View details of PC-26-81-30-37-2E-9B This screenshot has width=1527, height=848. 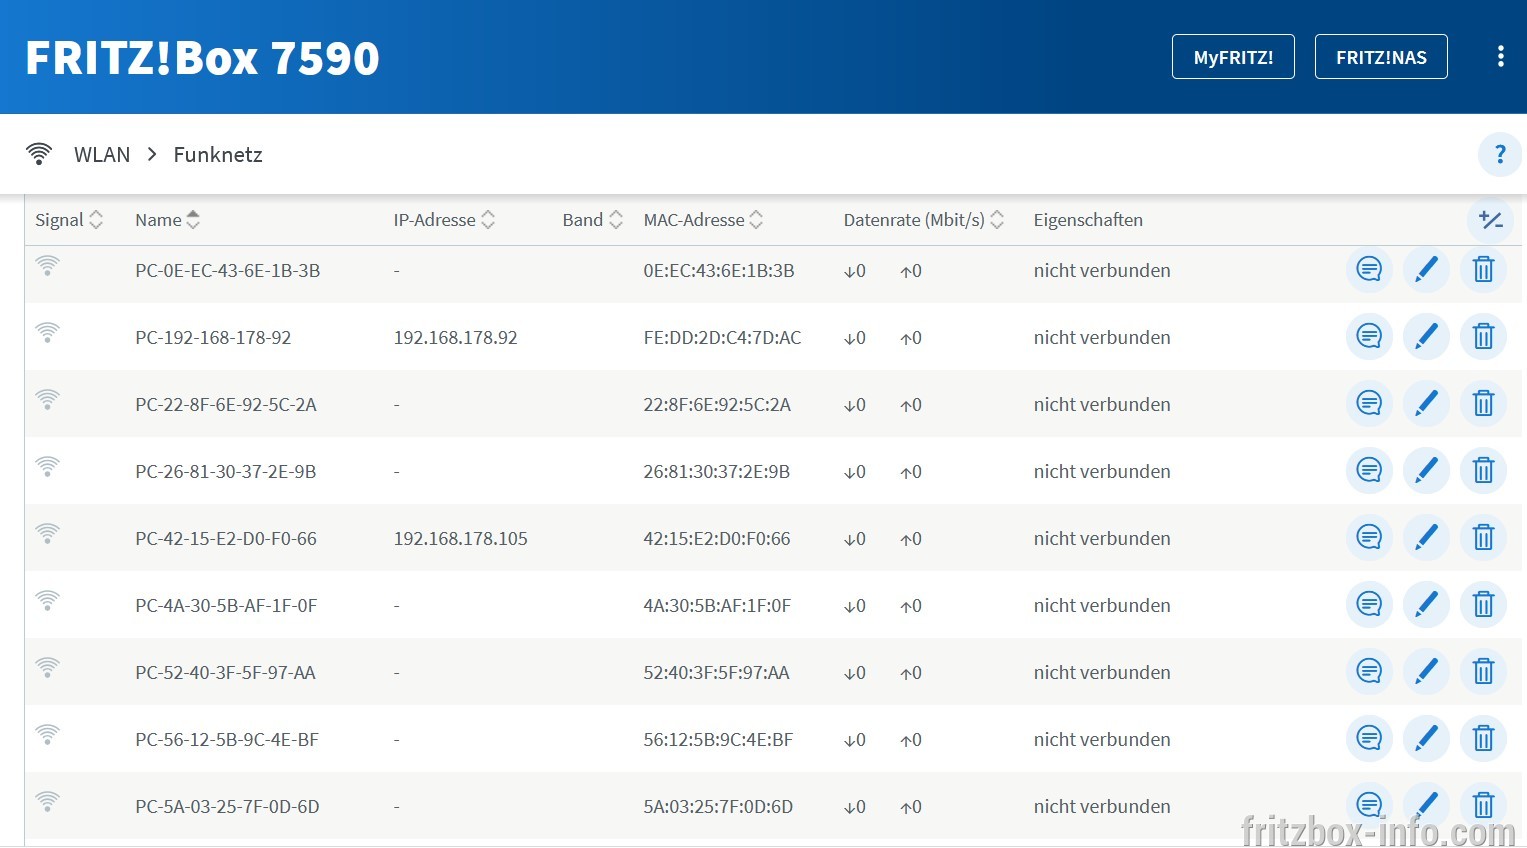click(1369, 471)
